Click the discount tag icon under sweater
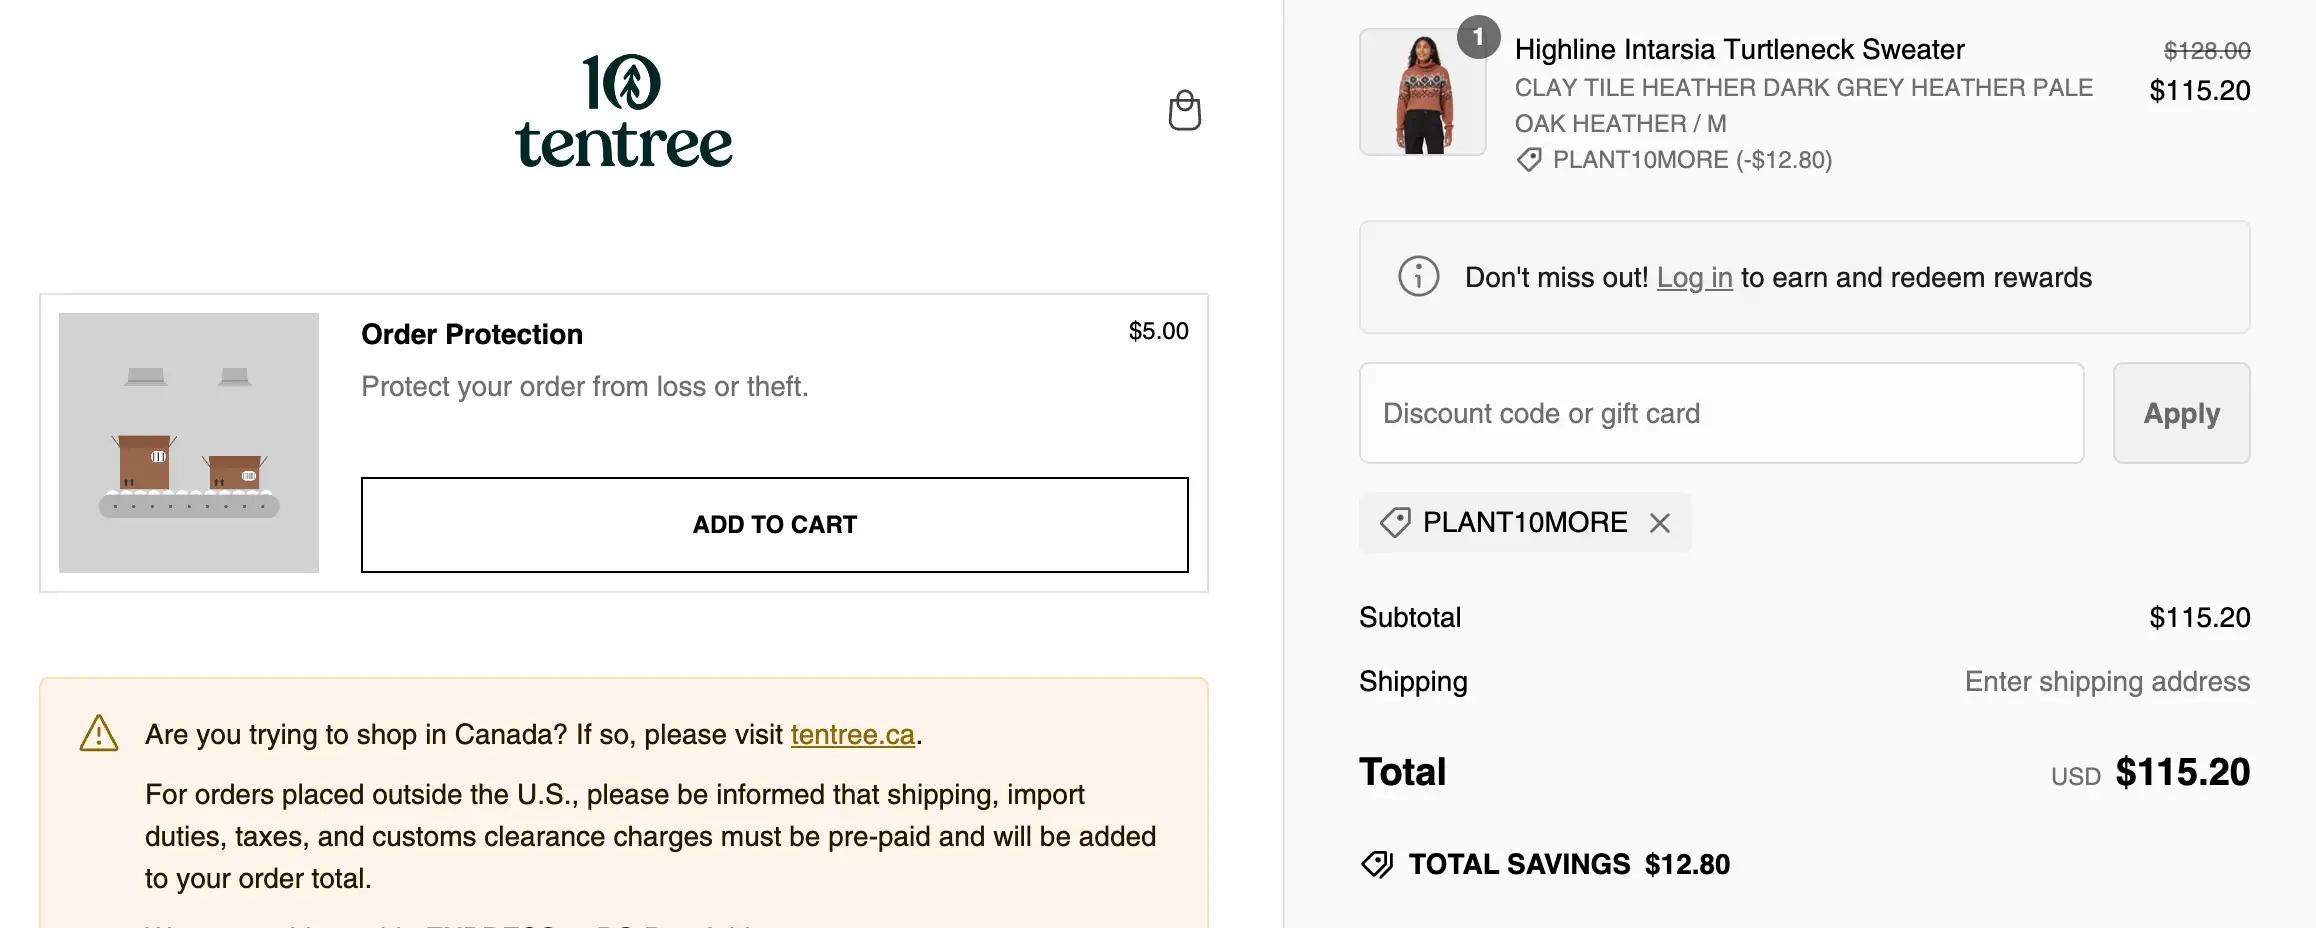Screen dimensions: 2316x928 (1529, 160)
